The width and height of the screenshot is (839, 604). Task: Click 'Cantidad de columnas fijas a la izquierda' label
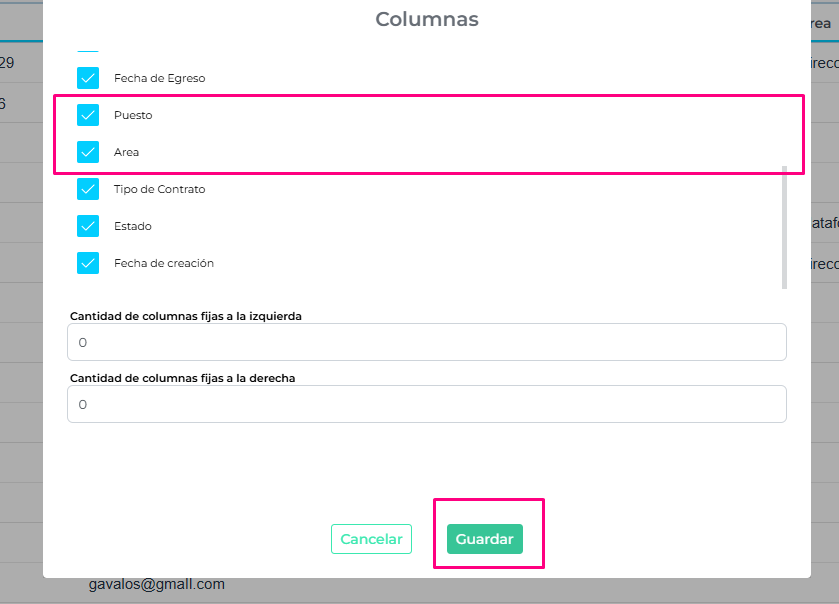point(186,316)
